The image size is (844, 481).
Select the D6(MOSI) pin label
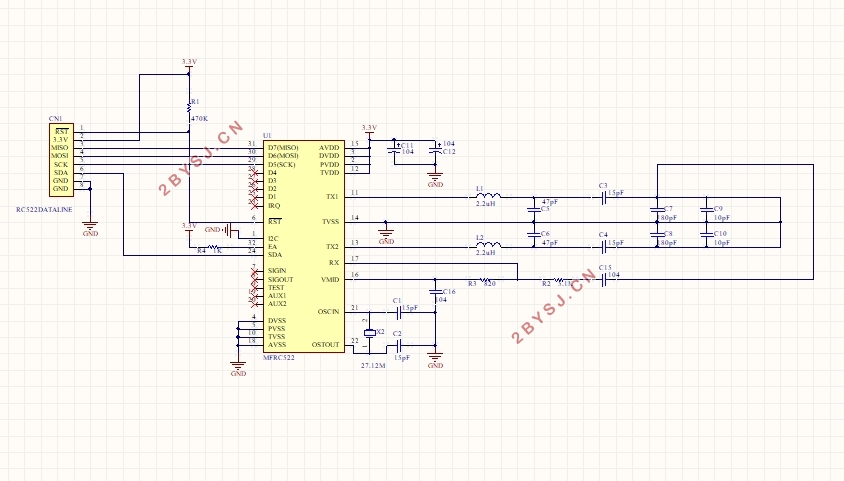point(283,156)
